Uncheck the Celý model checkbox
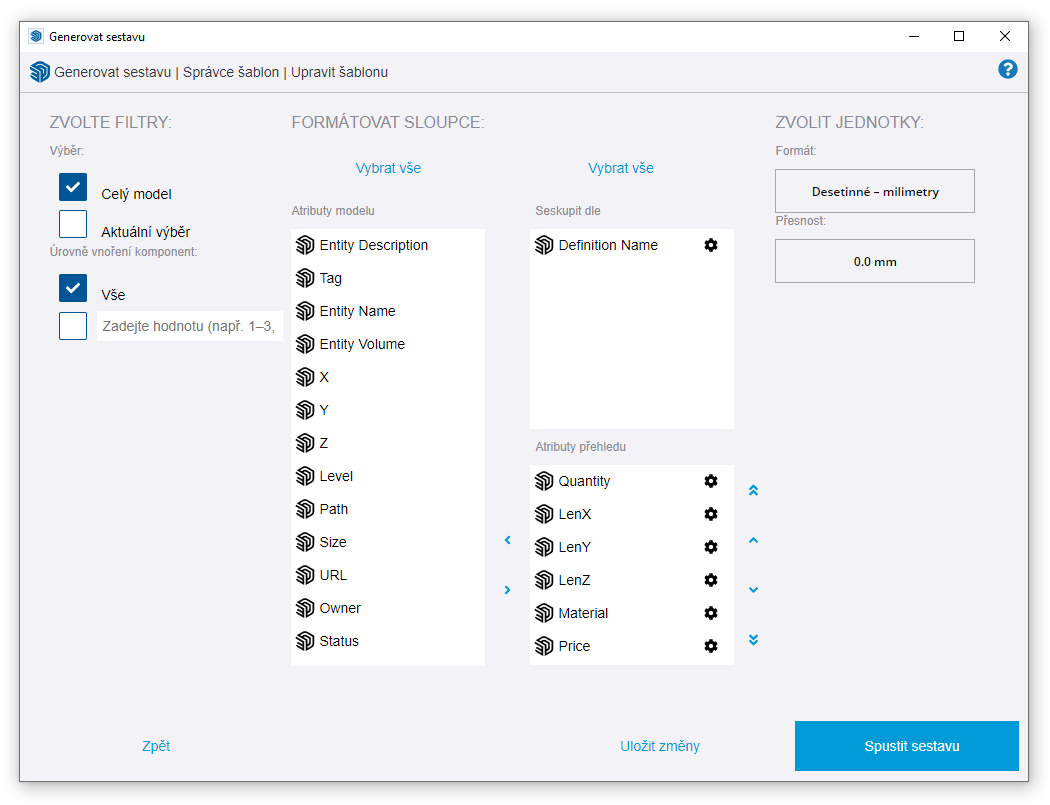 coord(73,187)
